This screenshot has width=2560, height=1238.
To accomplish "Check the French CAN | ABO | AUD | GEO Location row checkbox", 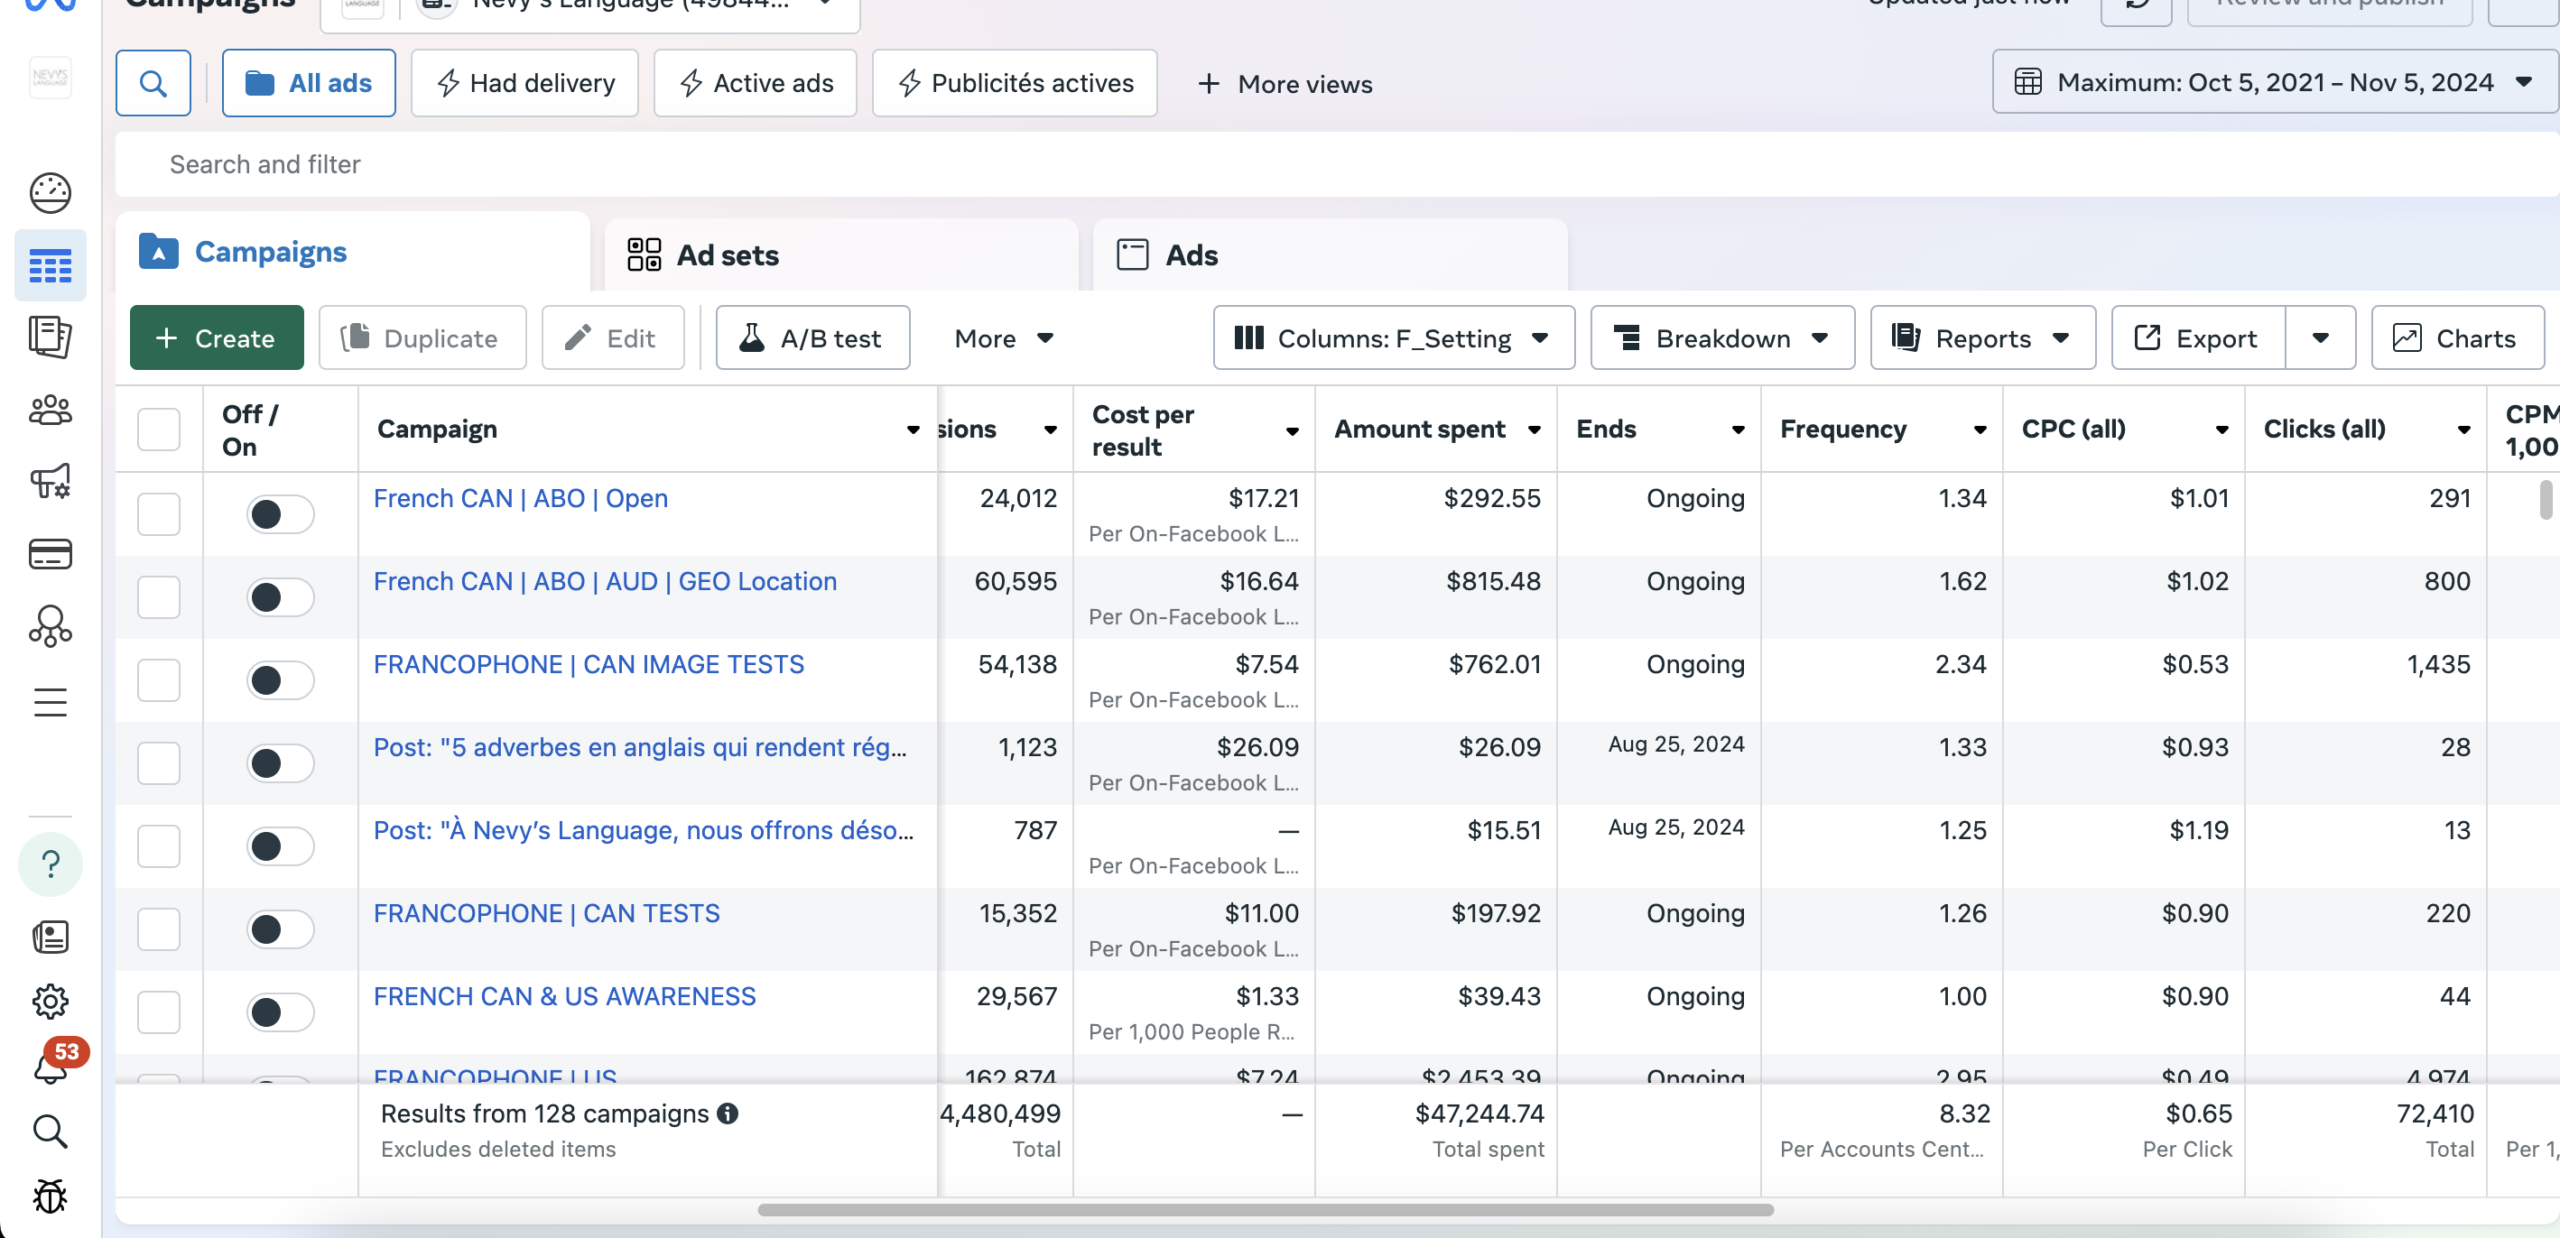I will pyautogui.click(x=159, y=597).
